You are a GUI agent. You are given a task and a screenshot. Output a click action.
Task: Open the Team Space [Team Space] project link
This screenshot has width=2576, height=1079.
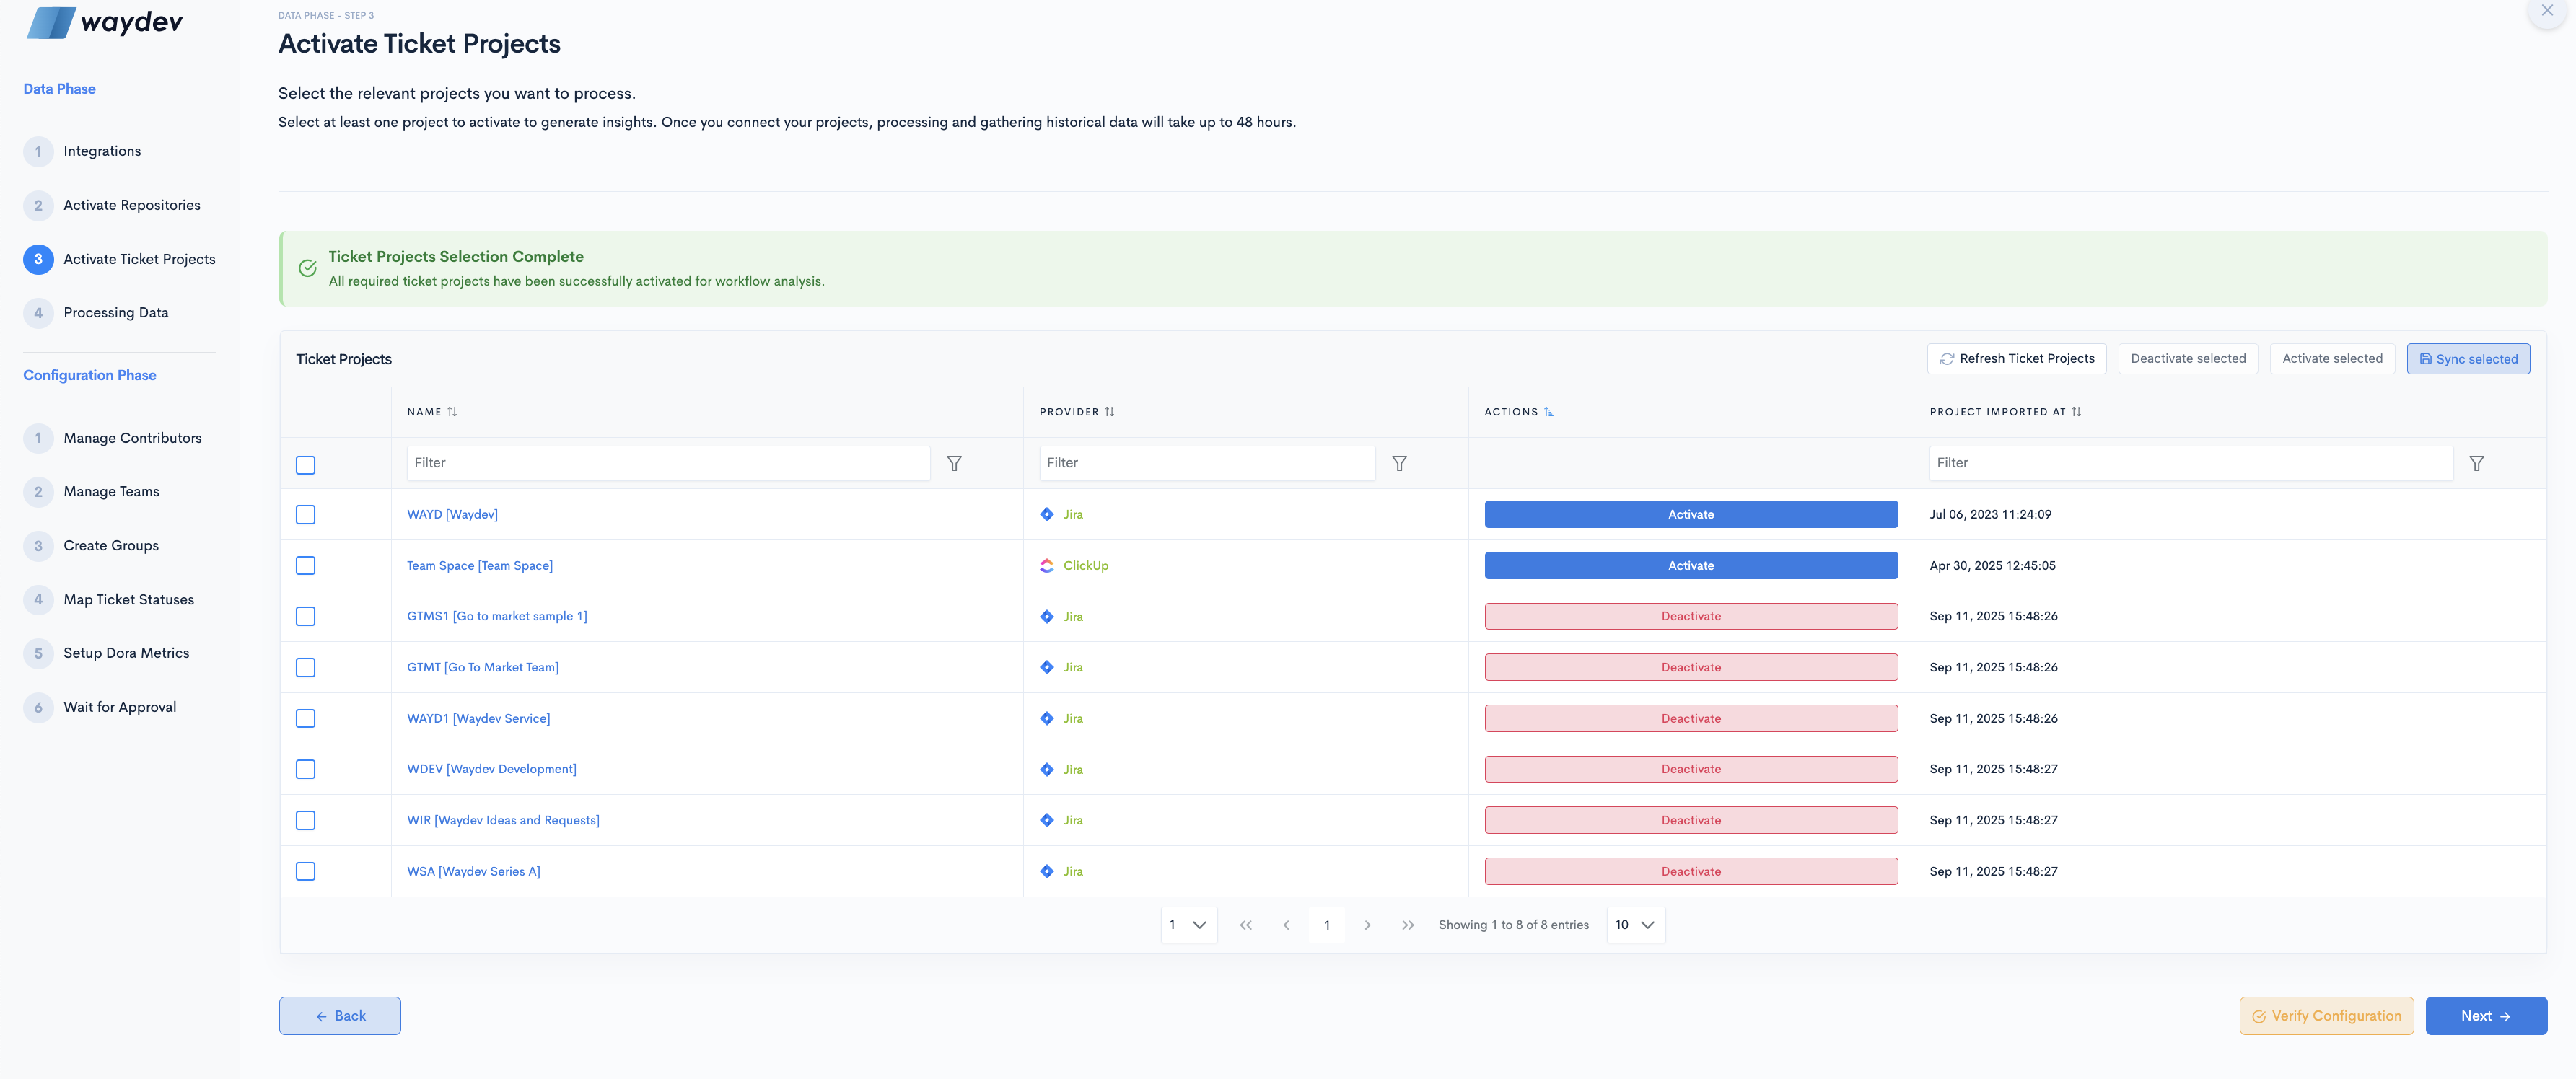pos(479,566)
